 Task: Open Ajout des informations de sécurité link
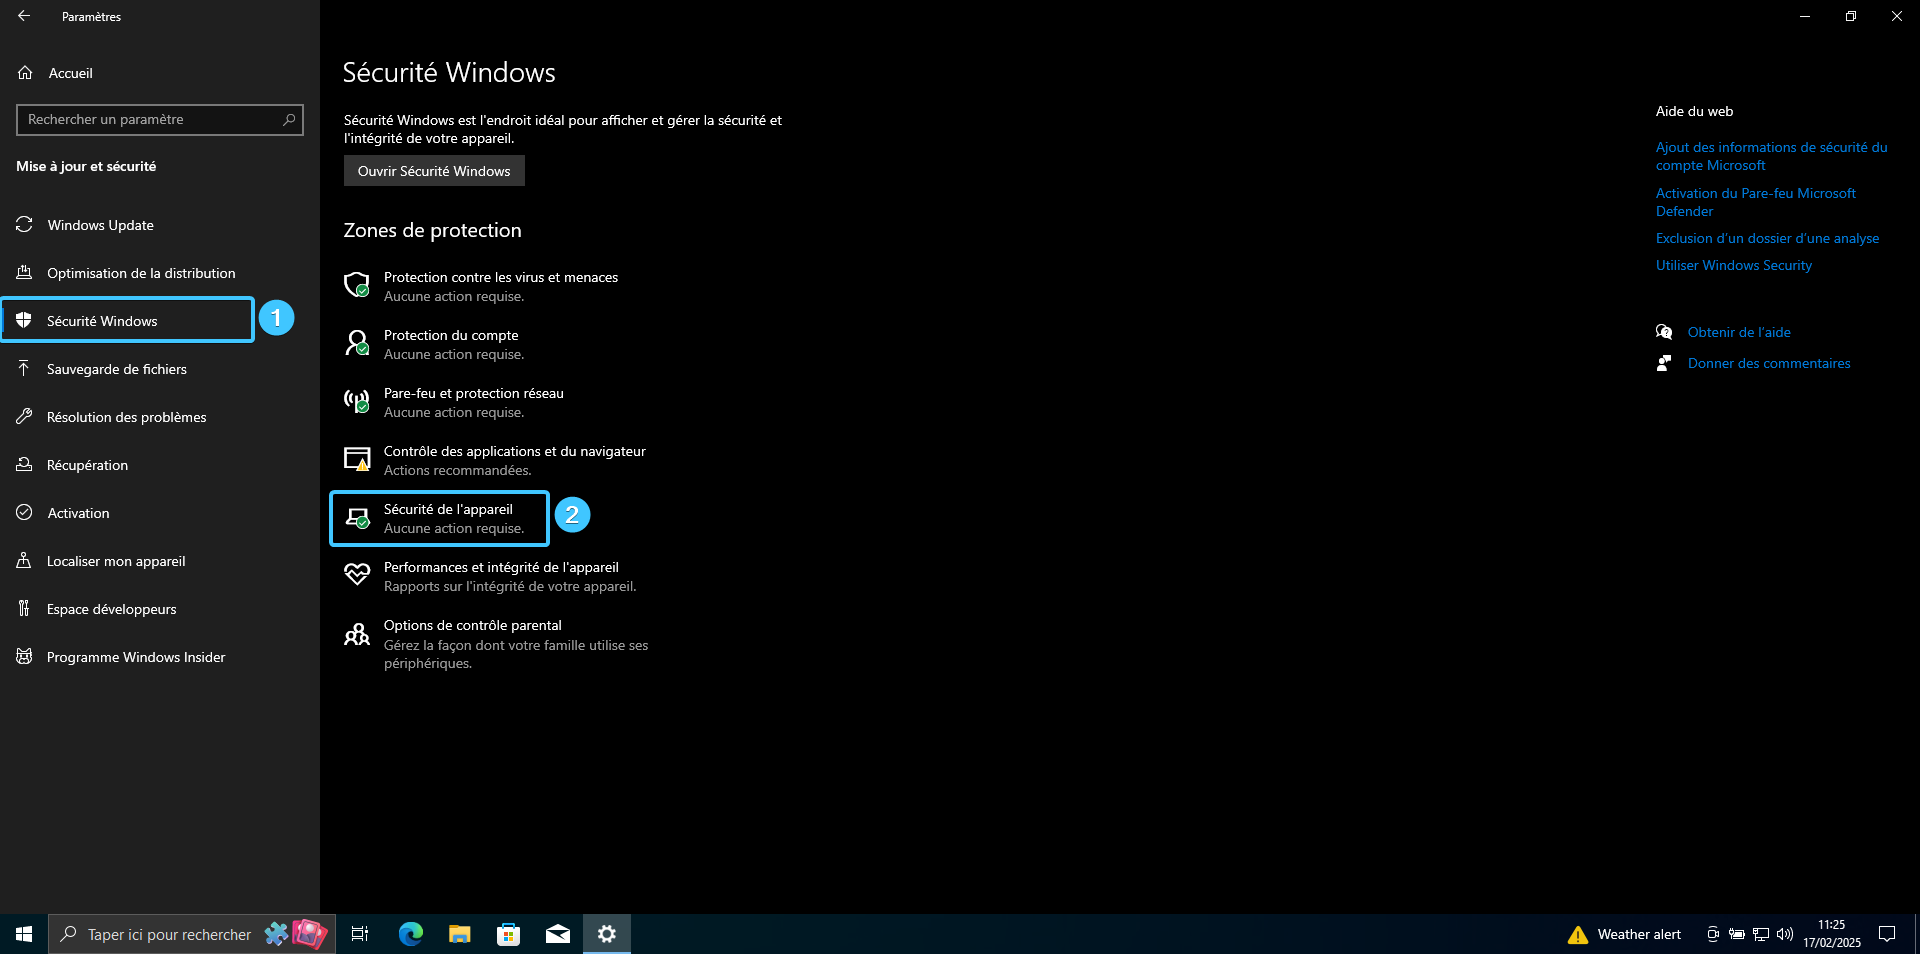(x=1771, y=156)
